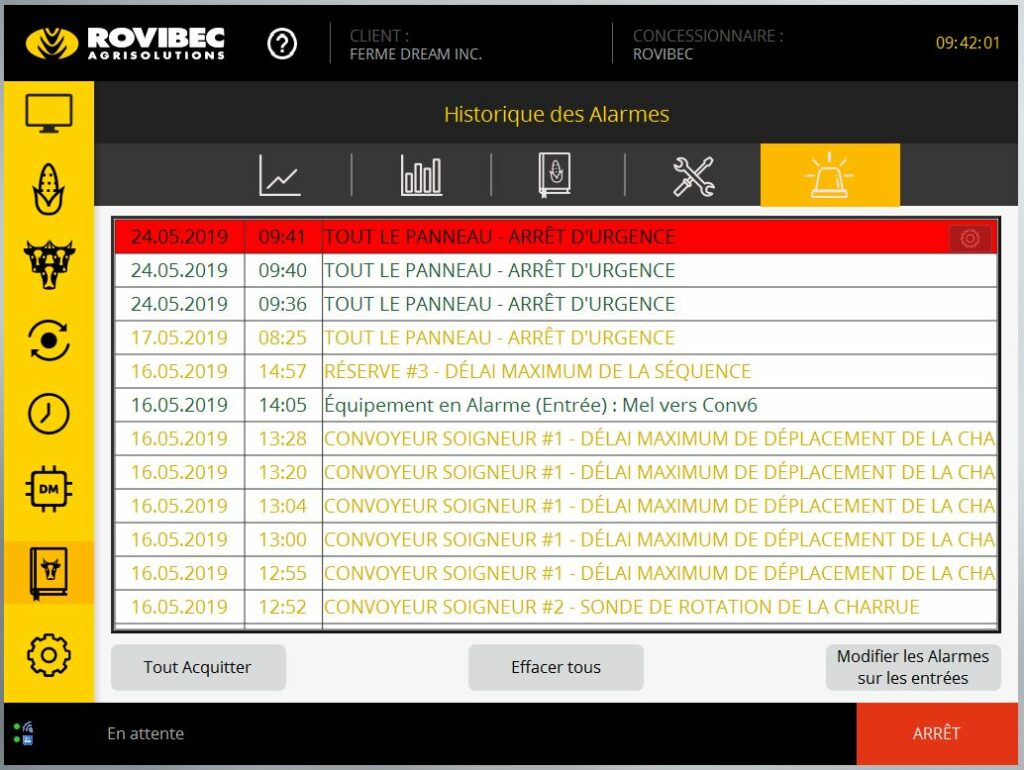
Task: Switch to the wrench maintenance tab
Action: click(x=694, y=176)
